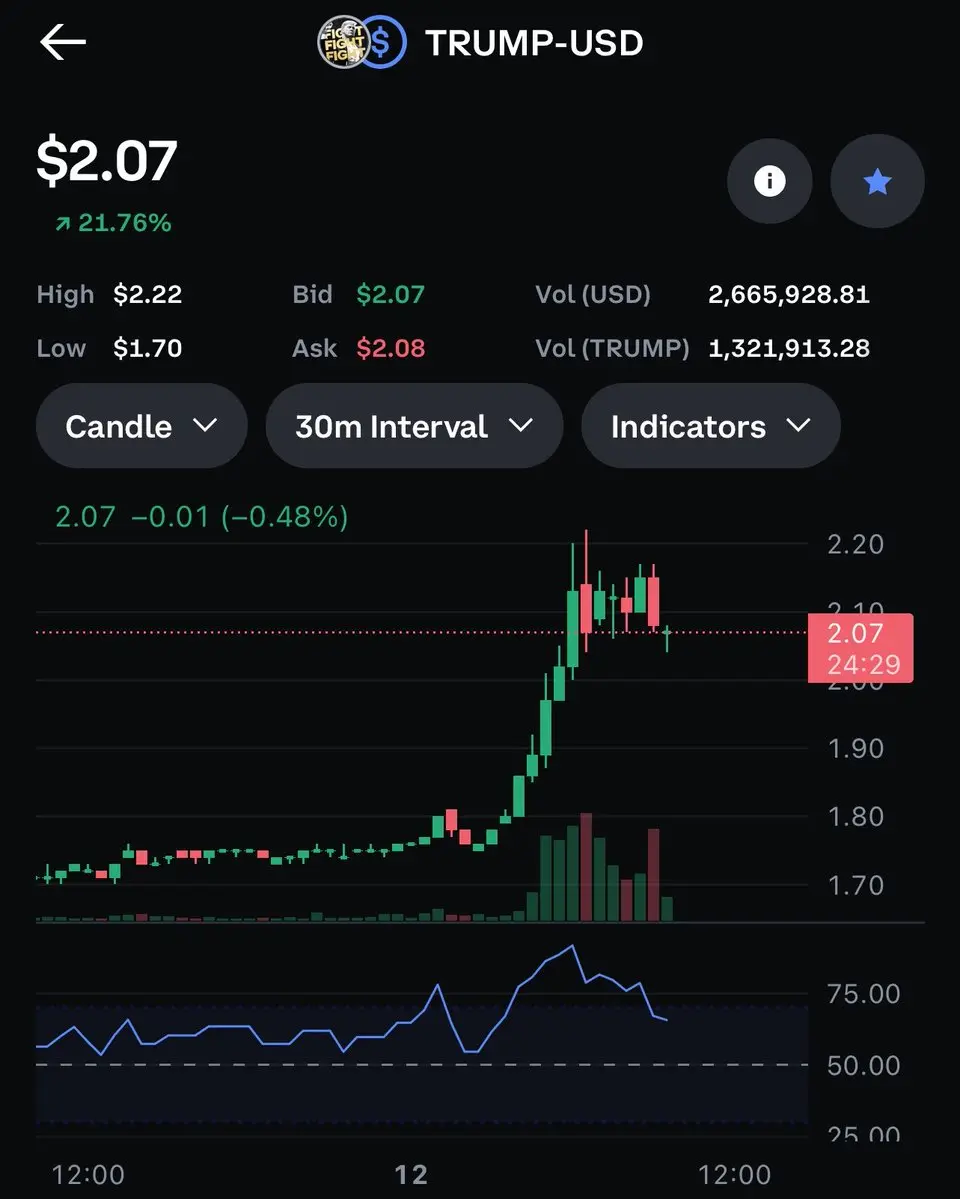The image size is (960, 1199).
Task: Click the tallest red volume bar
Action: click(x=586, y=867)
